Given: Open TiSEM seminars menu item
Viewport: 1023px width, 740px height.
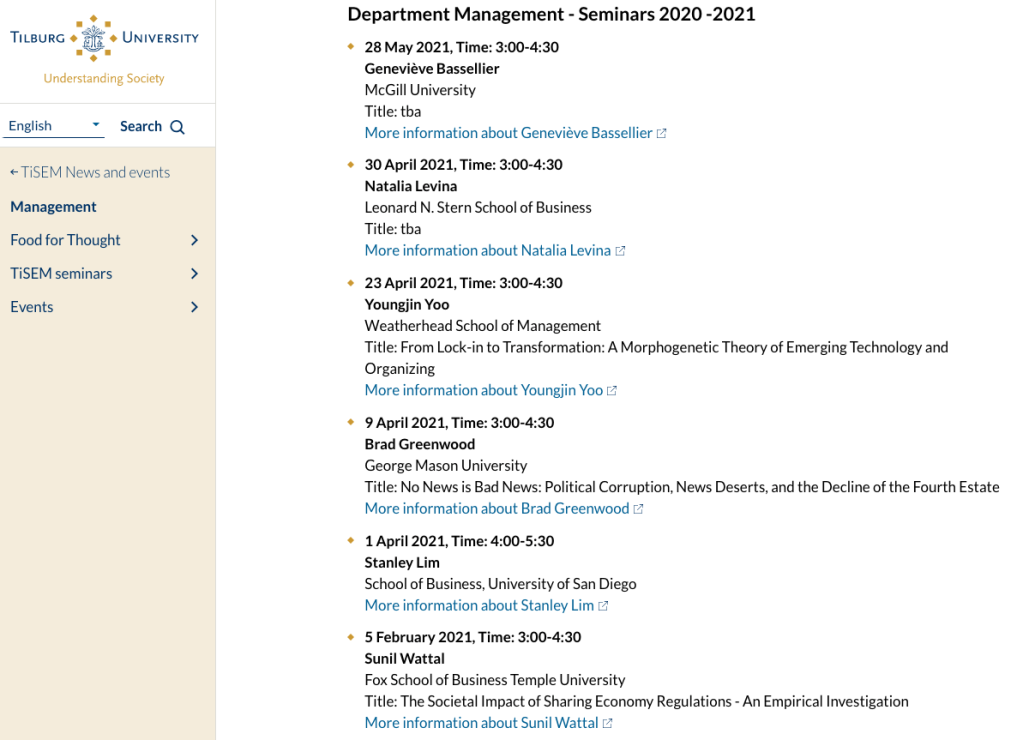Looking at the screenshot, I should pos(61,274).
